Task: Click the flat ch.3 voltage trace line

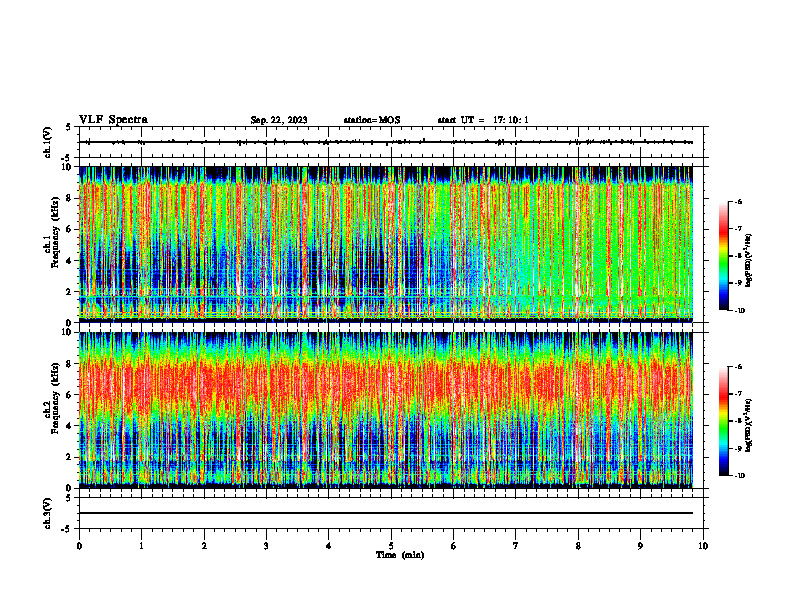Action: click(x=385, y=513)
